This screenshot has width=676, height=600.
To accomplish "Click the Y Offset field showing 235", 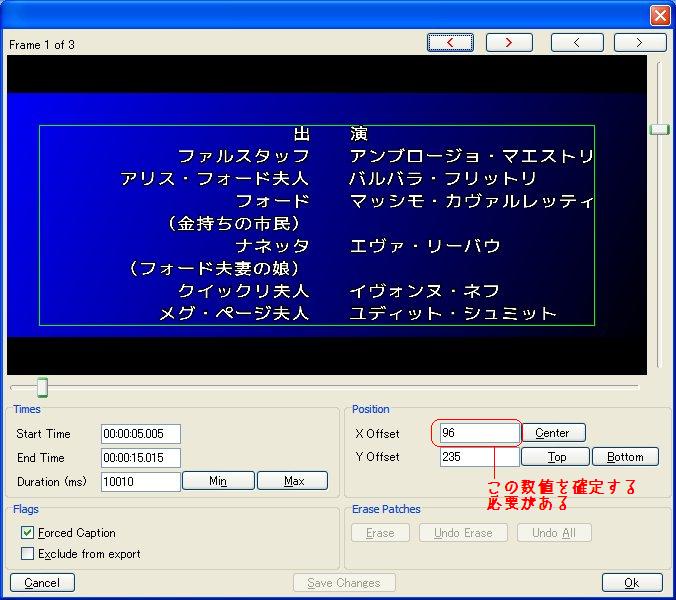I will coord(479,457).
